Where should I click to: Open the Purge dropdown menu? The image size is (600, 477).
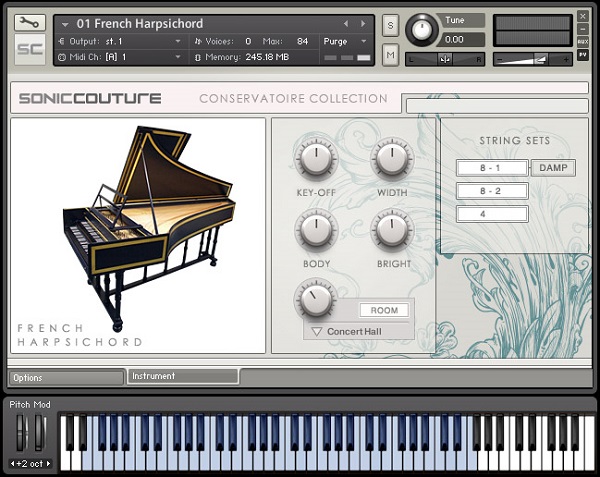[346, 41]
